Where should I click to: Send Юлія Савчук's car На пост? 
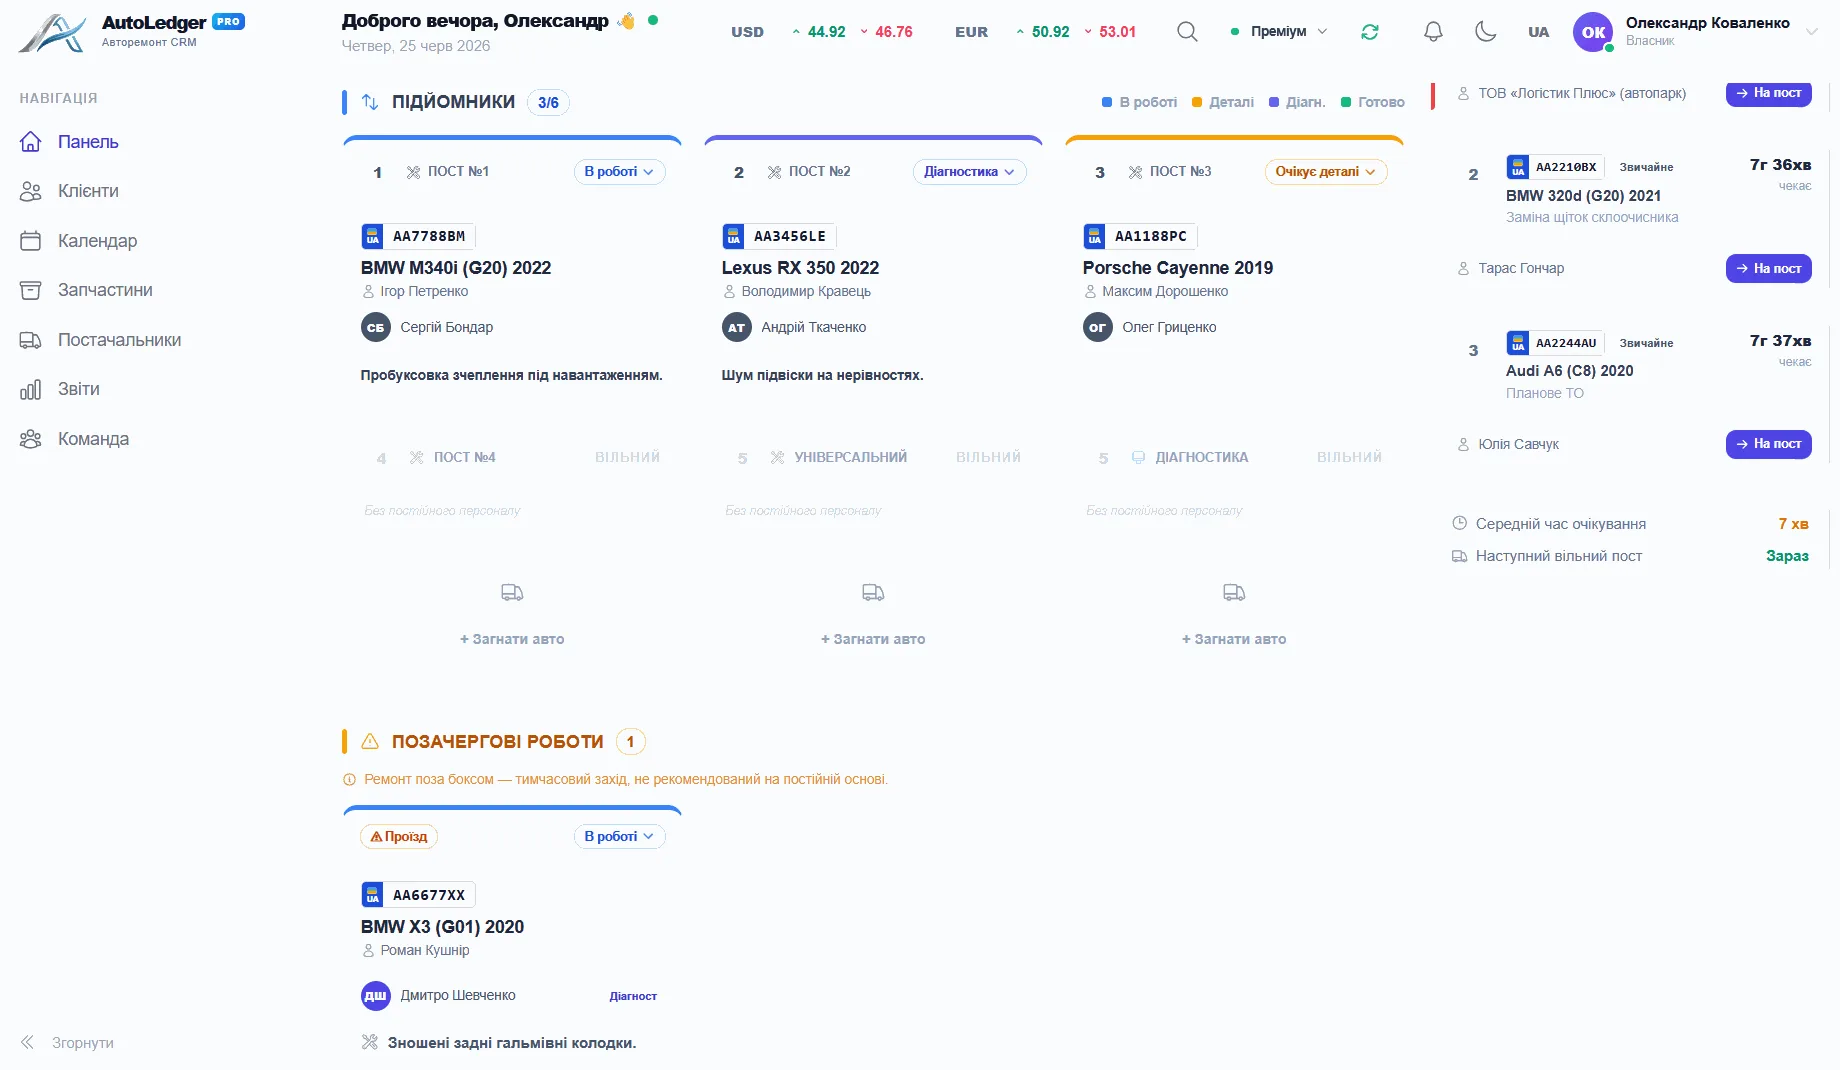click(1768, 444)
